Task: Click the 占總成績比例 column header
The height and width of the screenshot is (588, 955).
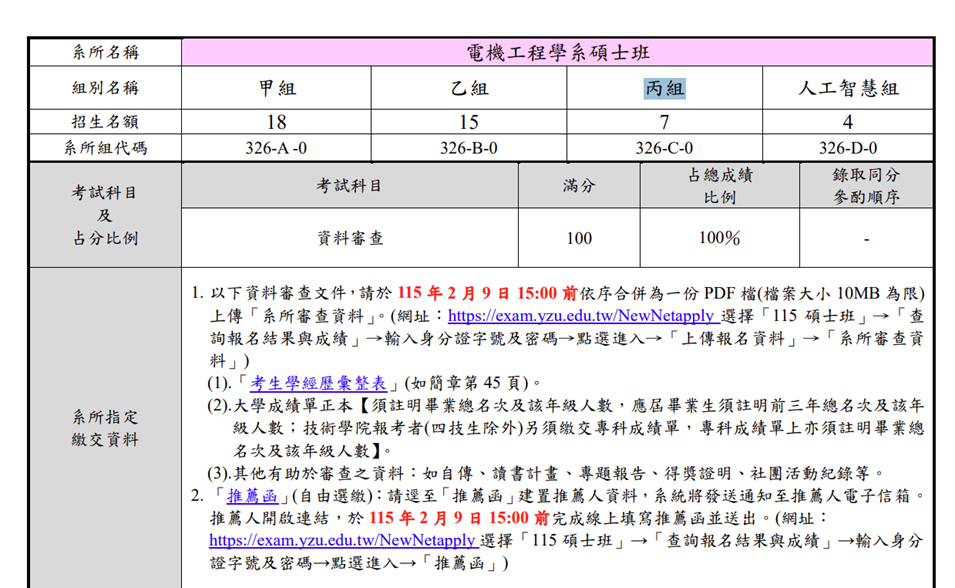Action: tap(719, 186)
